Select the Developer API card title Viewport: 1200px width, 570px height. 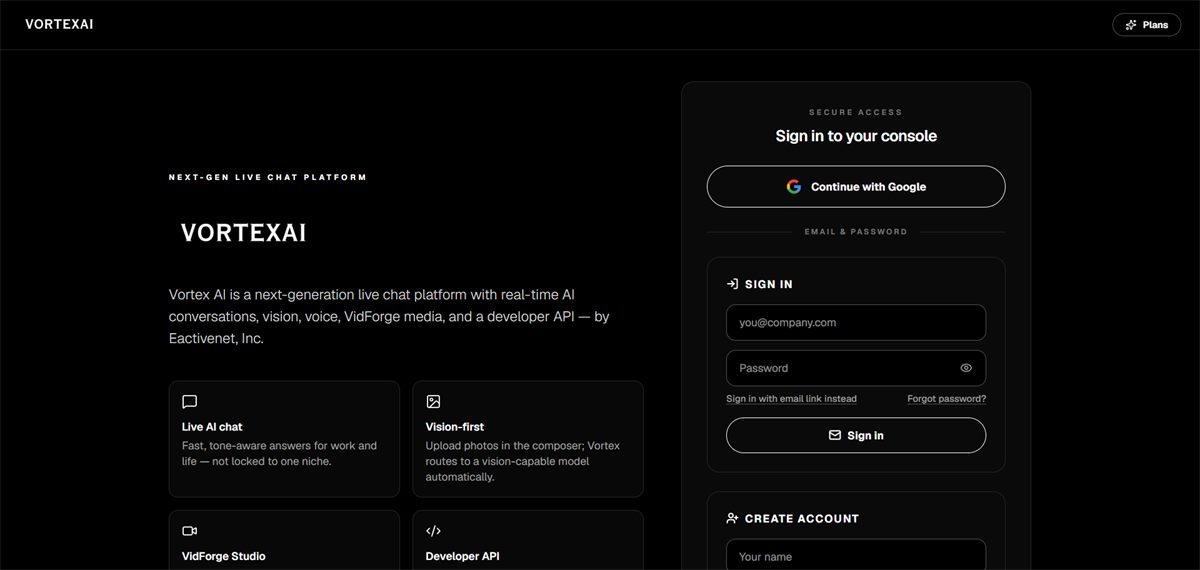463,556
